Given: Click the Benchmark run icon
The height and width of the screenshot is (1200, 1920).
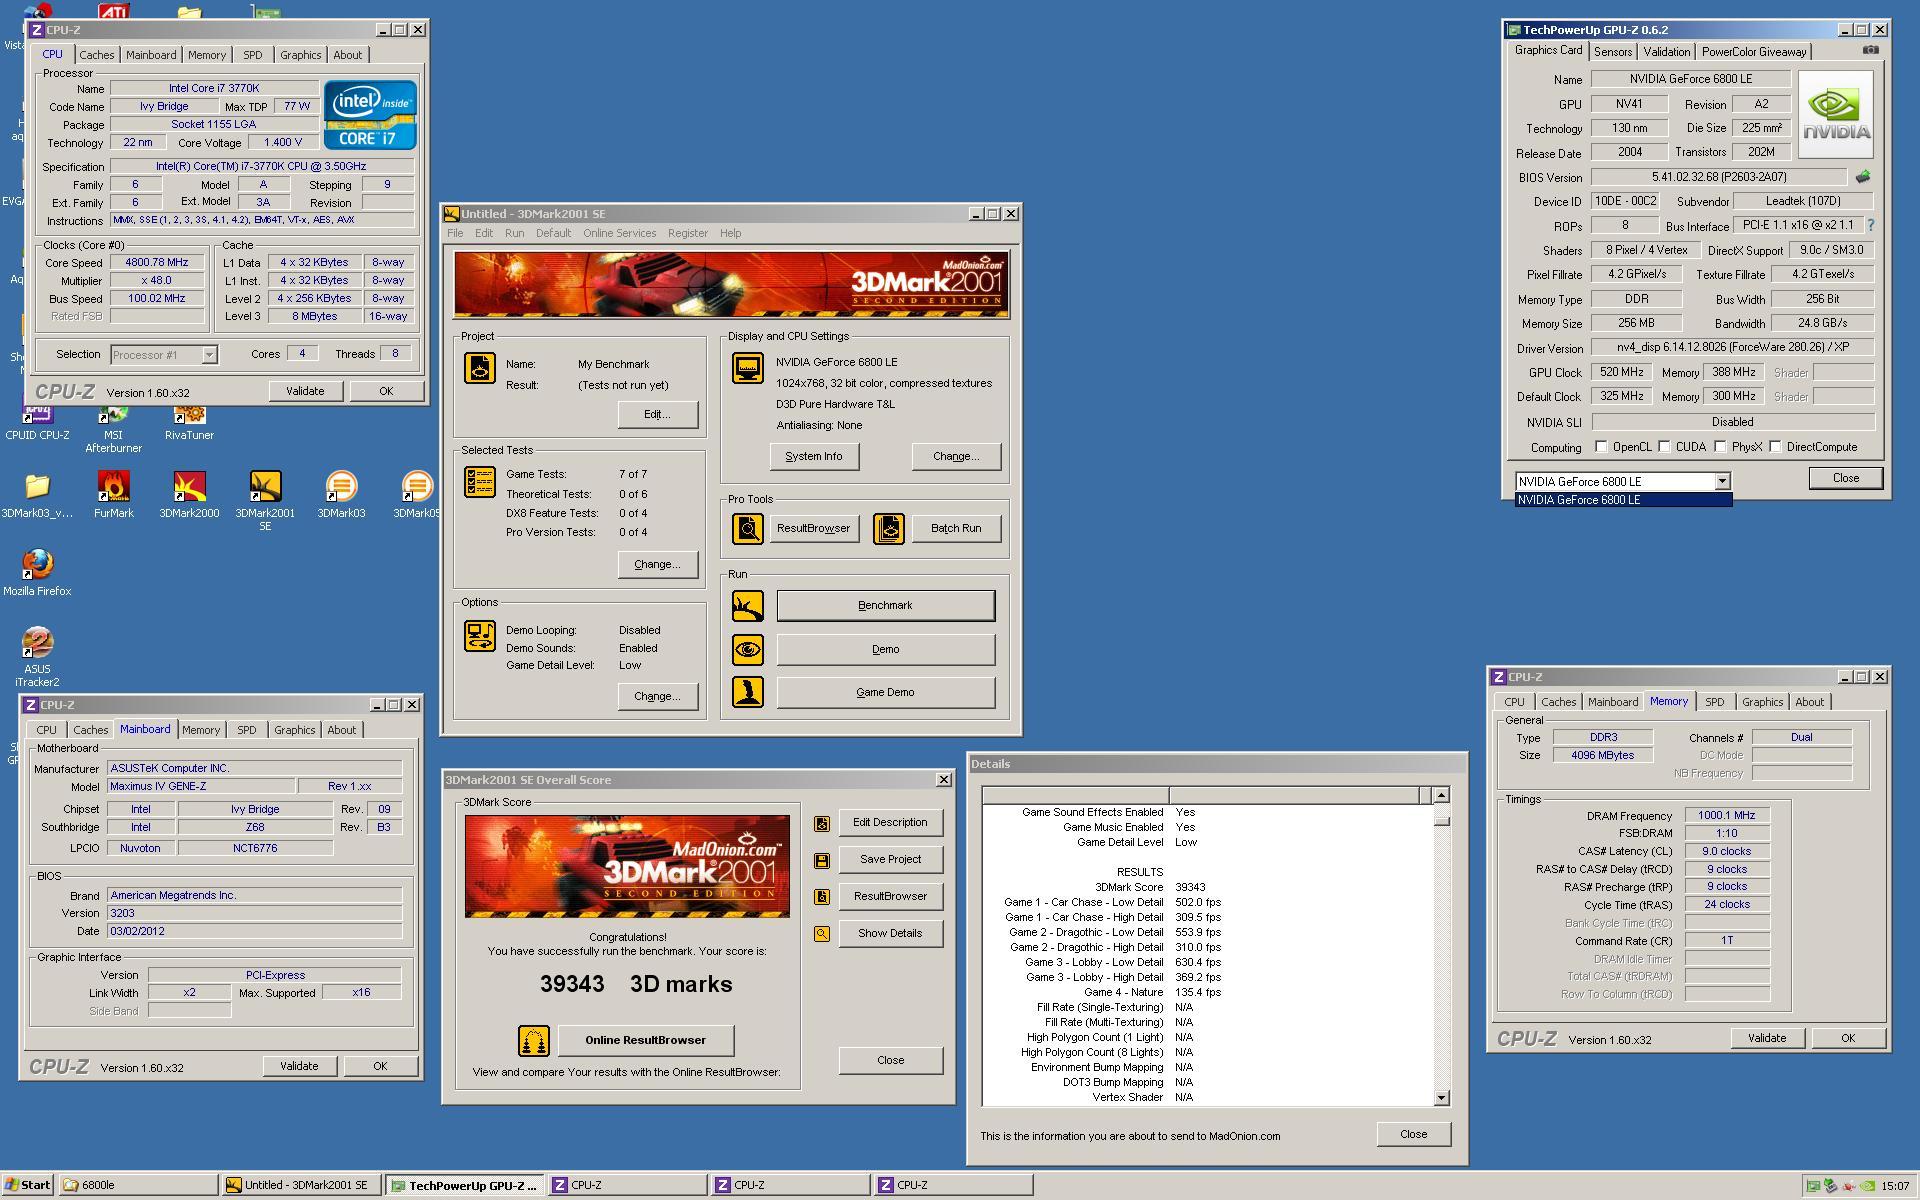Looking at the screenshot, I should click(747, 605).
